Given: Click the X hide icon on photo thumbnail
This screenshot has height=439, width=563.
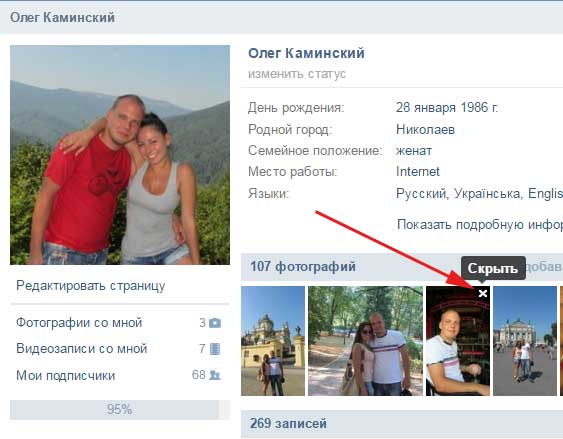Looking at the screenshot, I should click(x=483, y=294).
